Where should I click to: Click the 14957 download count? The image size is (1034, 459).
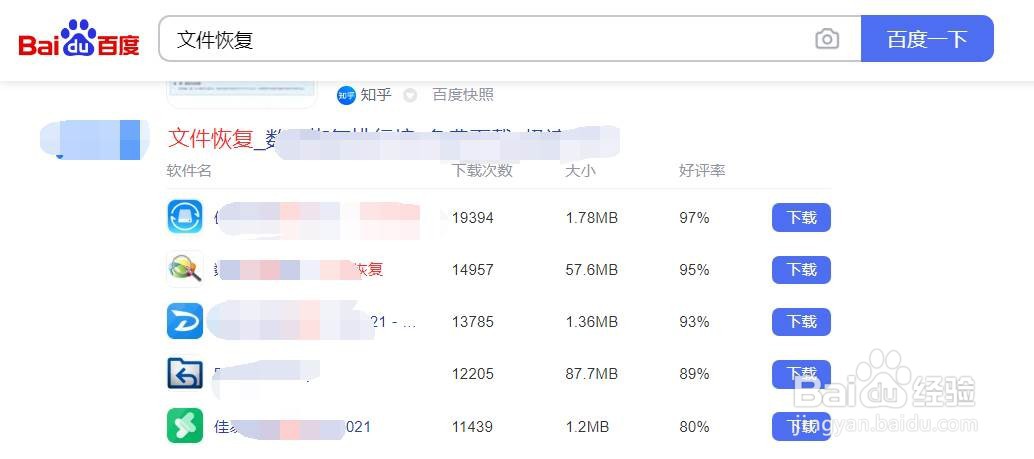[x=473, y=270]
